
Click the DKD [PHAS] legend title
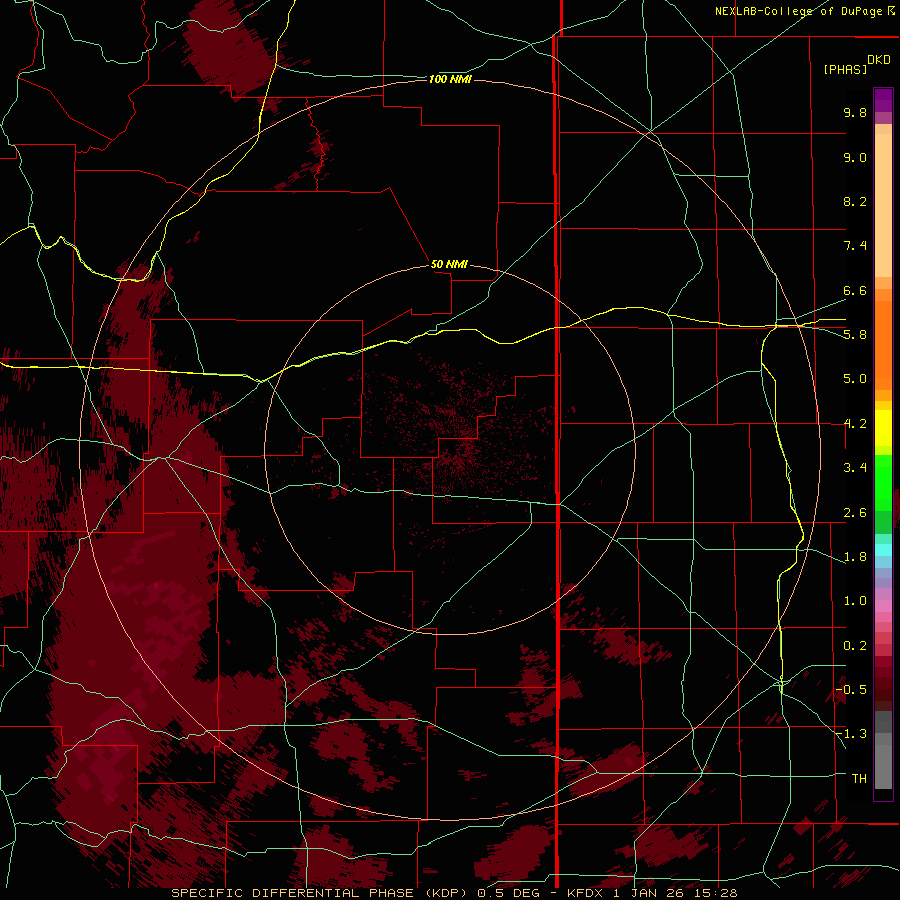pos(856,64)
